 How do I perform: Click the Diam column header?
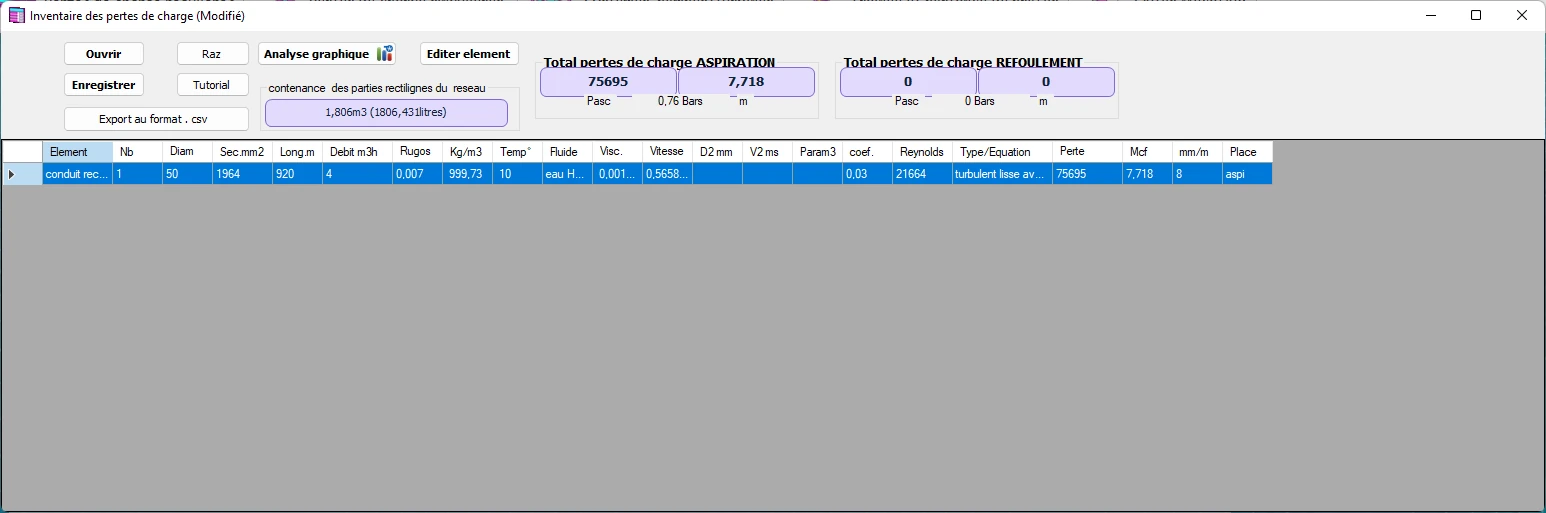click(187, 152)
